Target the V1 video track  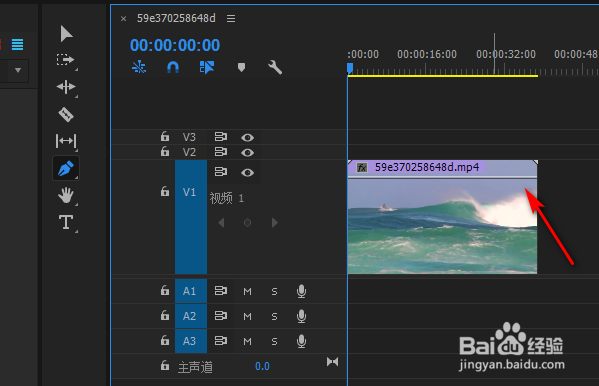(191, 217)
